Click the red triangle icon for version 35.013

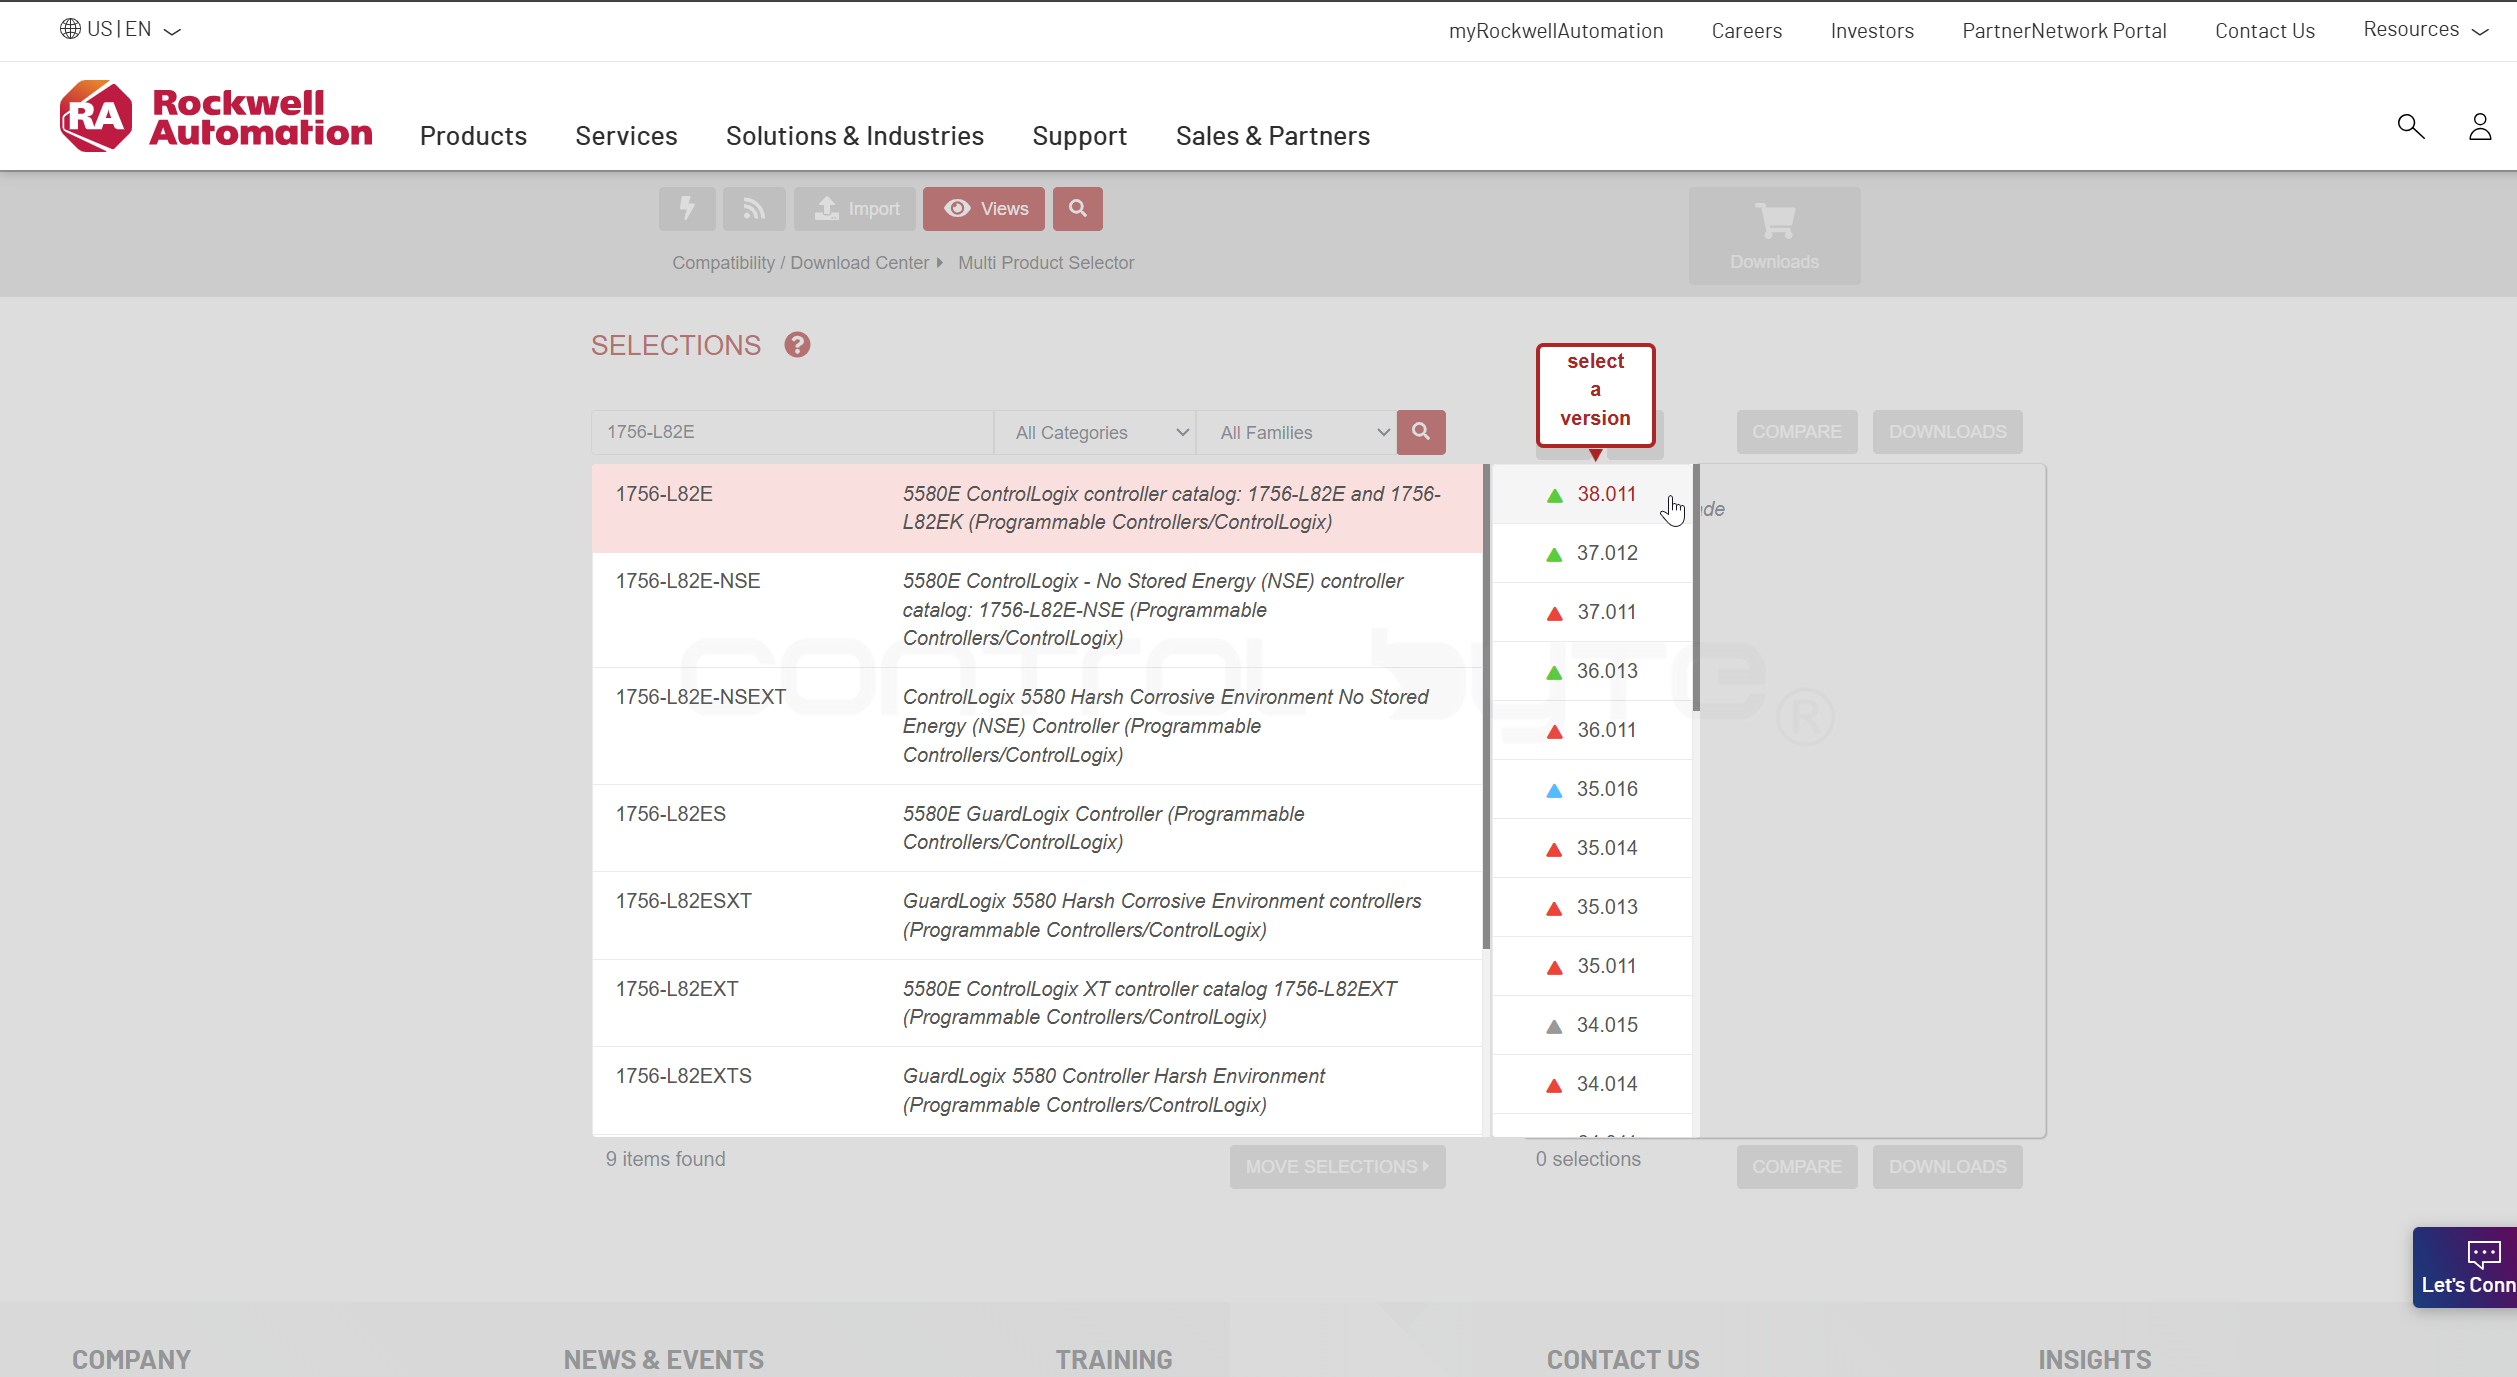(x=1554, y=908)
